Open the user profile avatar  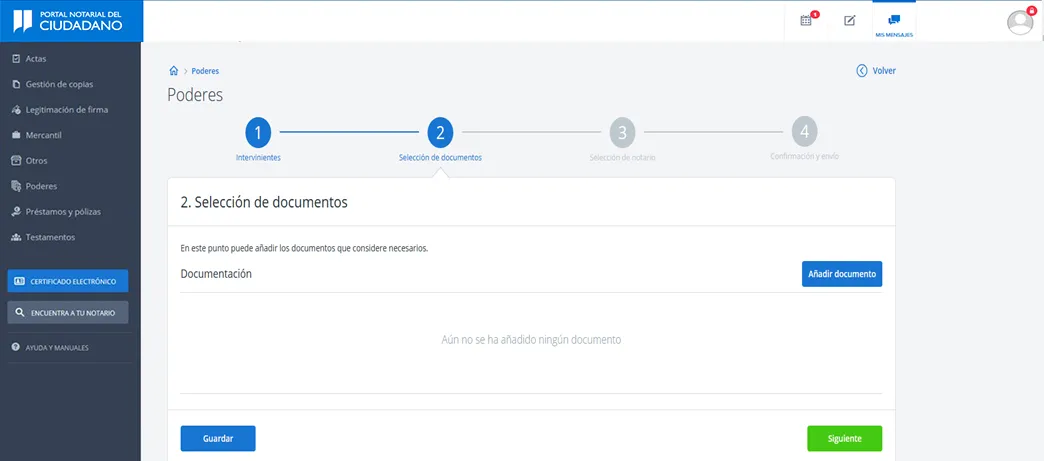tap(1020, 21)
